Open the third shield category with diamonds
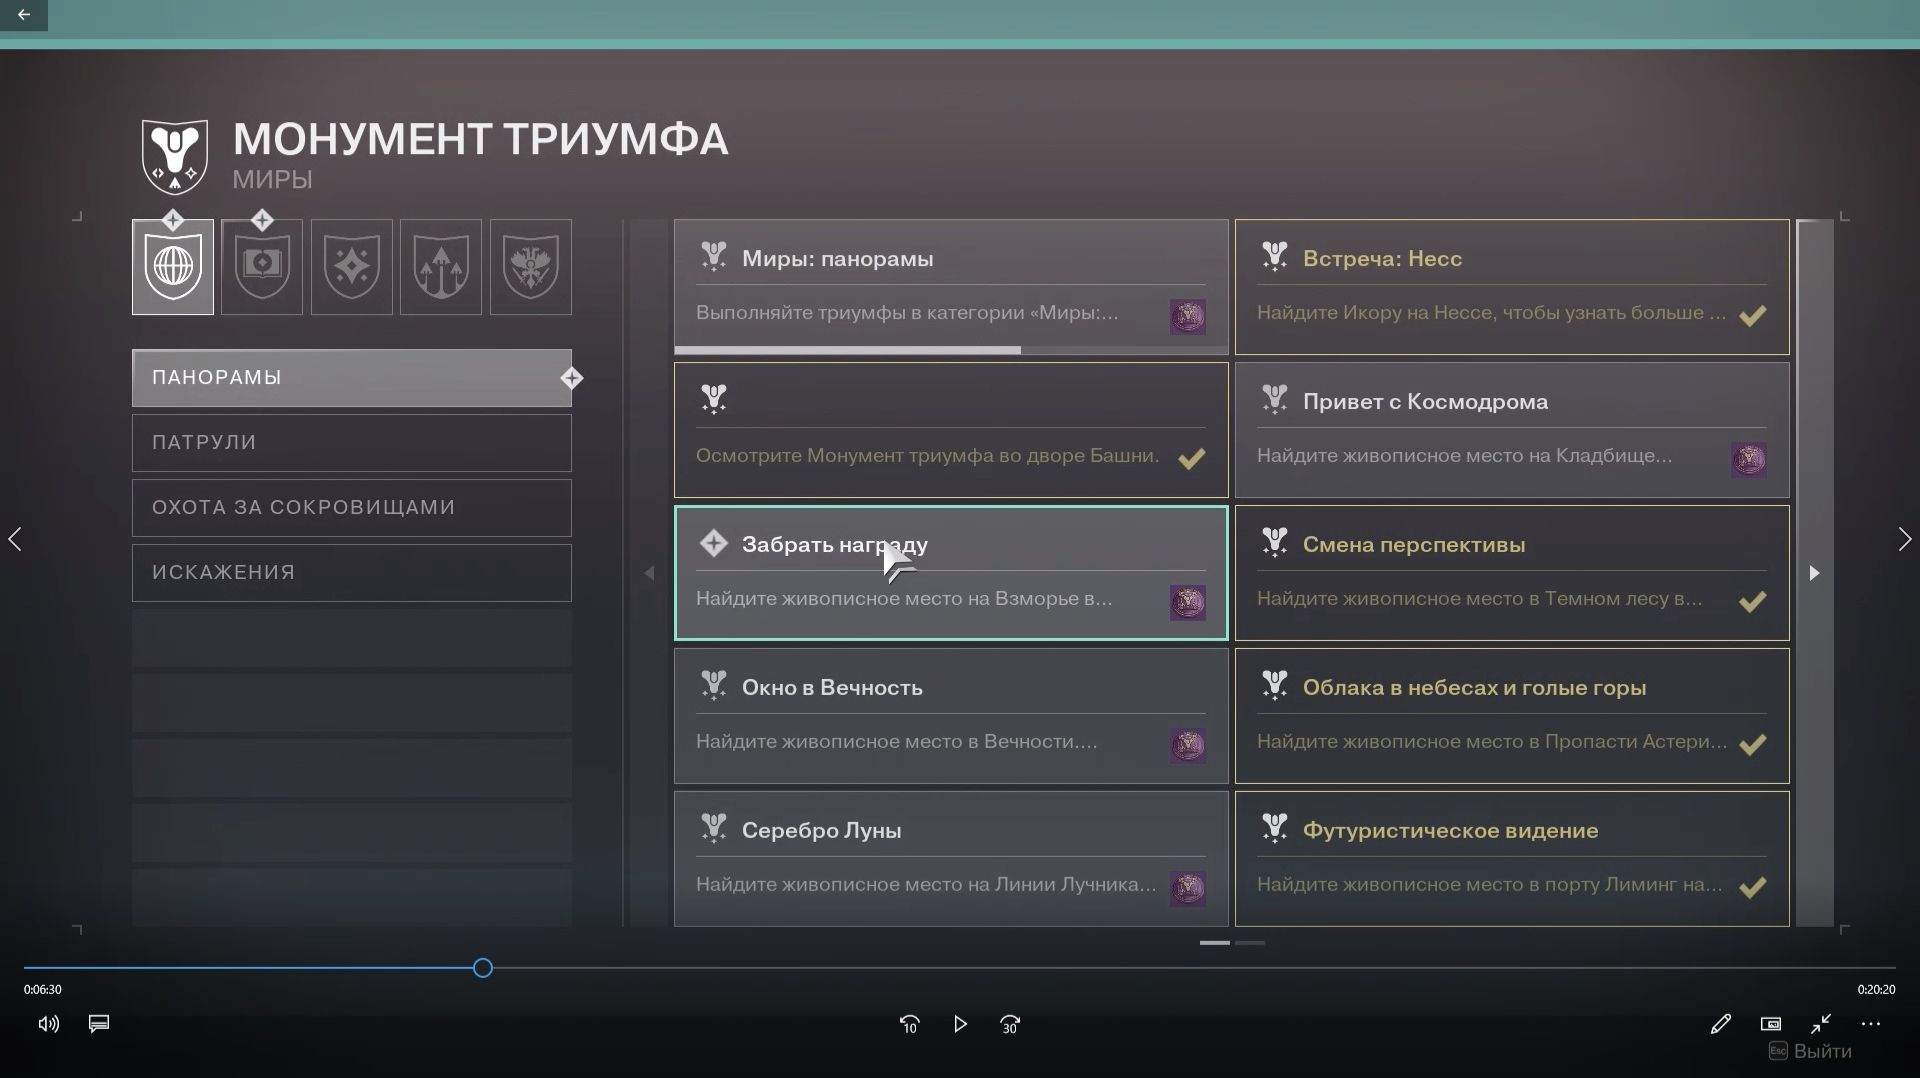 (x=352, y=267)
